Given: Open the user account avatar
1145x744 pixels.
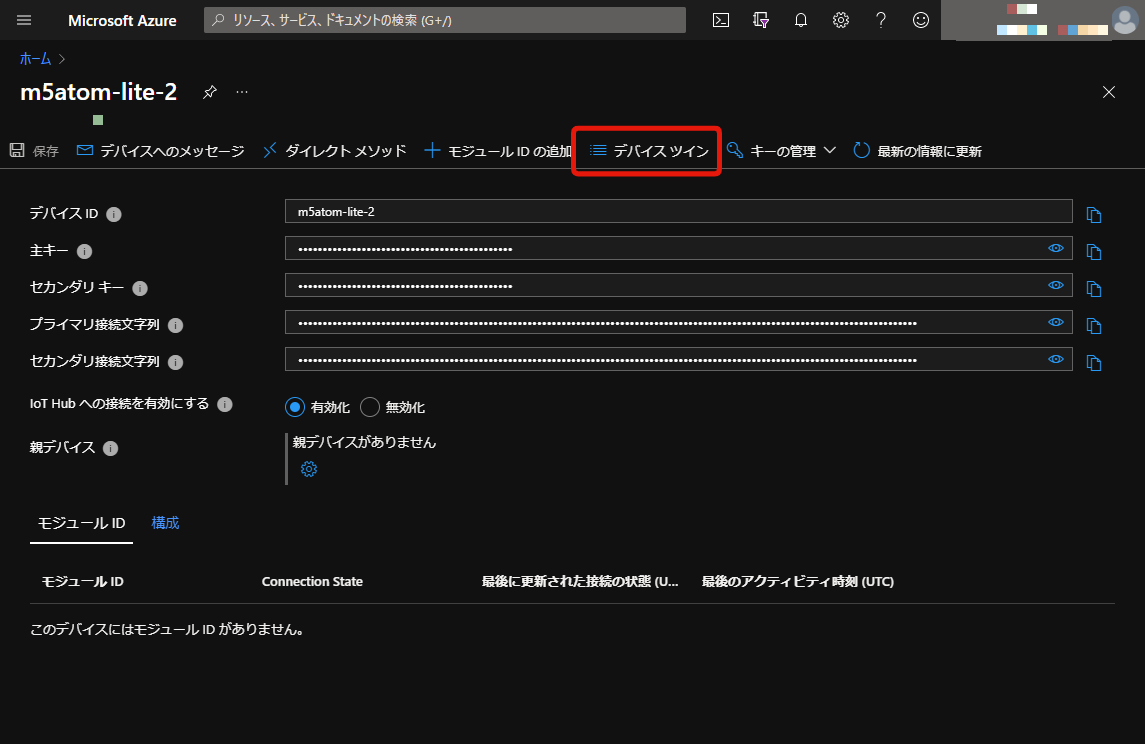Looking at the screenshot, I should coord(1125,20).
